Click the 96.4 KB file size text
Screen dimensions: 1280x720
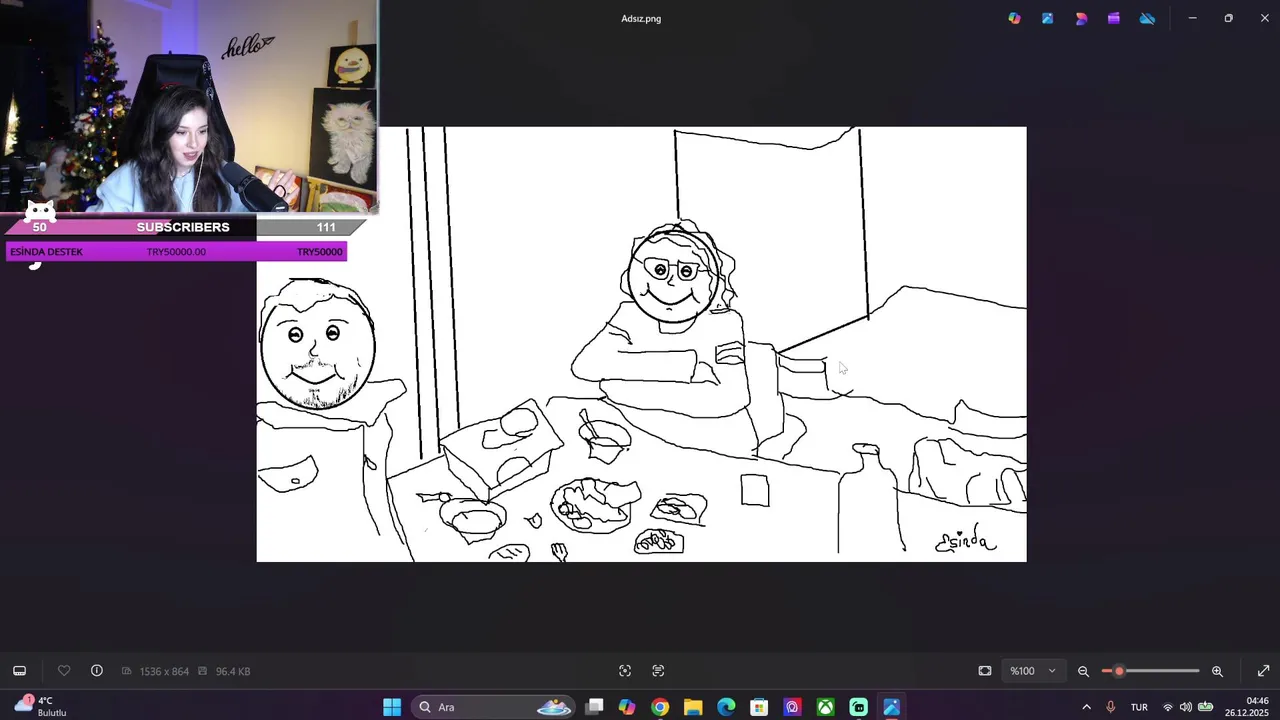point(233,672)
